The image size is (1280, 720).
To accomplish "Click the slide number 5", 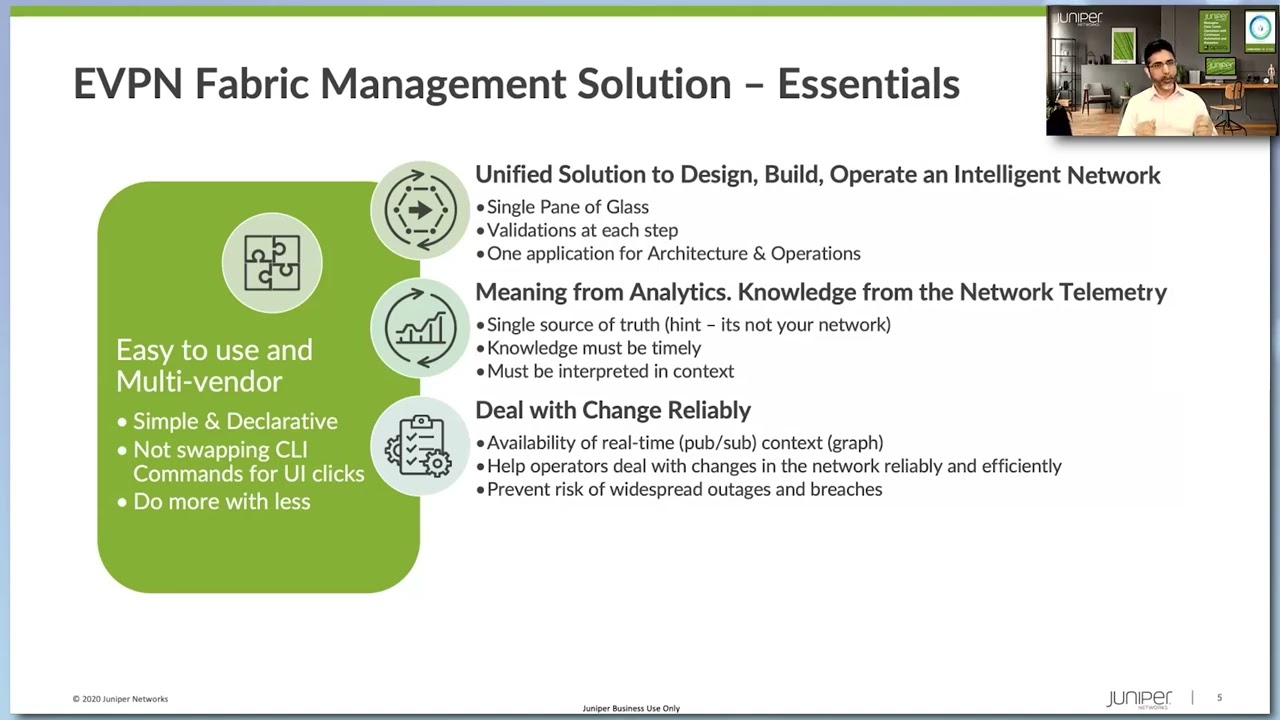I will tap(1219, 697).
